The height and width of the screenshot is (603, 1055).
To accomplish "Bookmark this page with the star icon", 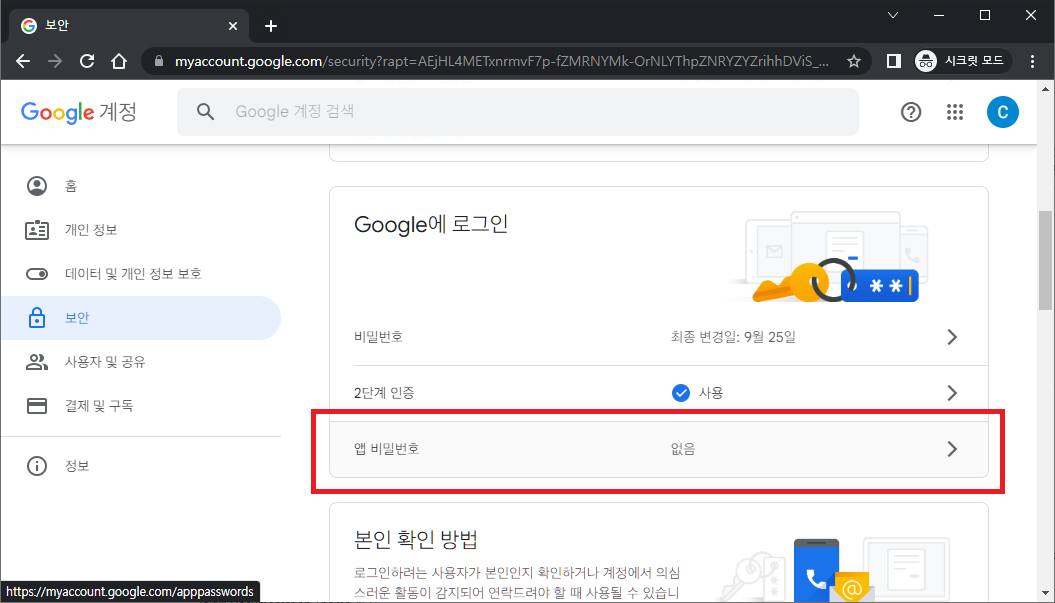I will click(x=854, y=61).
